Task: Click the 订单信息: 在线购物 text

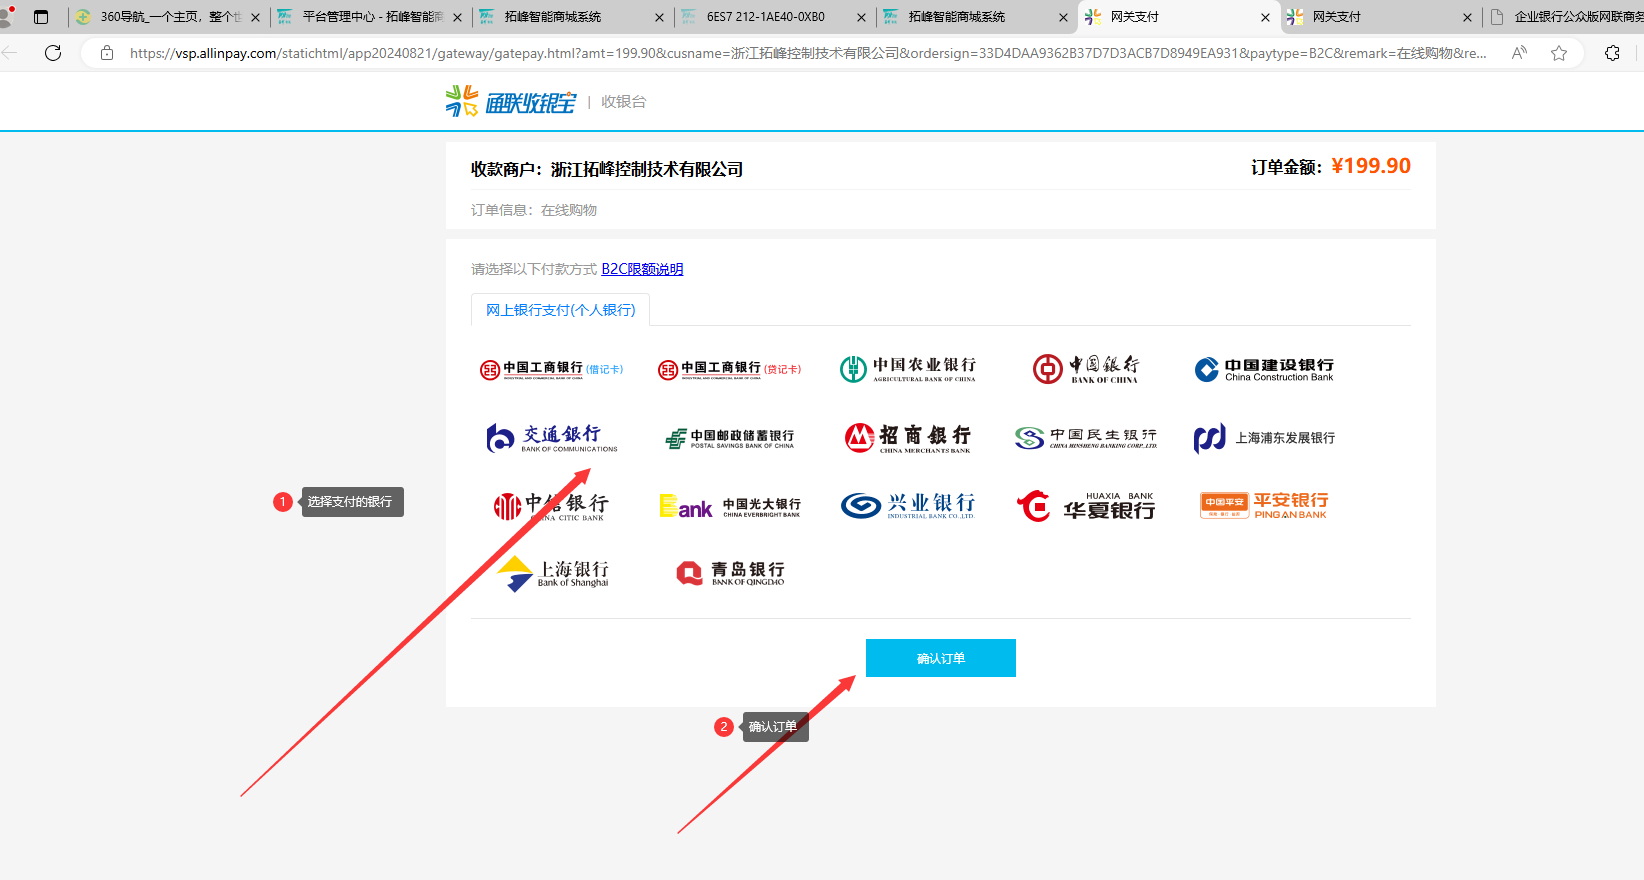Action: (534, 210)
